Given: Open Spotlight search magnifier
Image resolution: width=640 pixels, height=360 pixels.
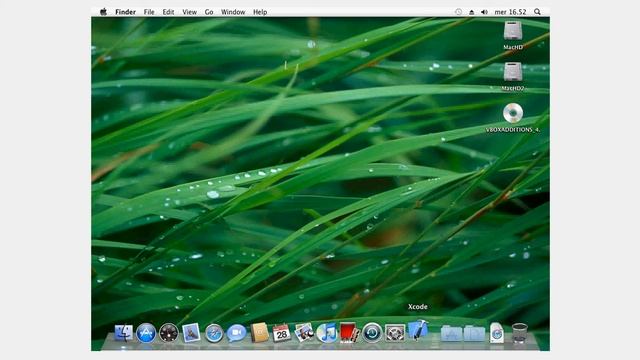Looking at the screenshot, I should click(x=537, y=12).
